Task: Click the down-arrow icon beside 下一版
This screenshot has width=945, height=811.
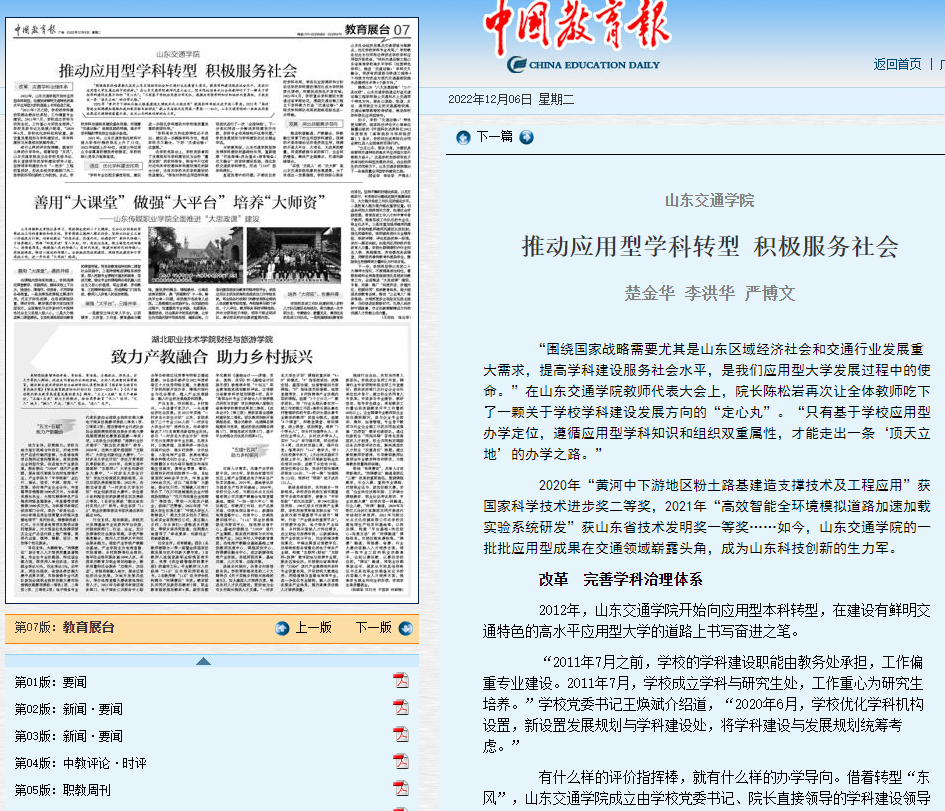Action: pyautogui.click(x=405, y=628)
